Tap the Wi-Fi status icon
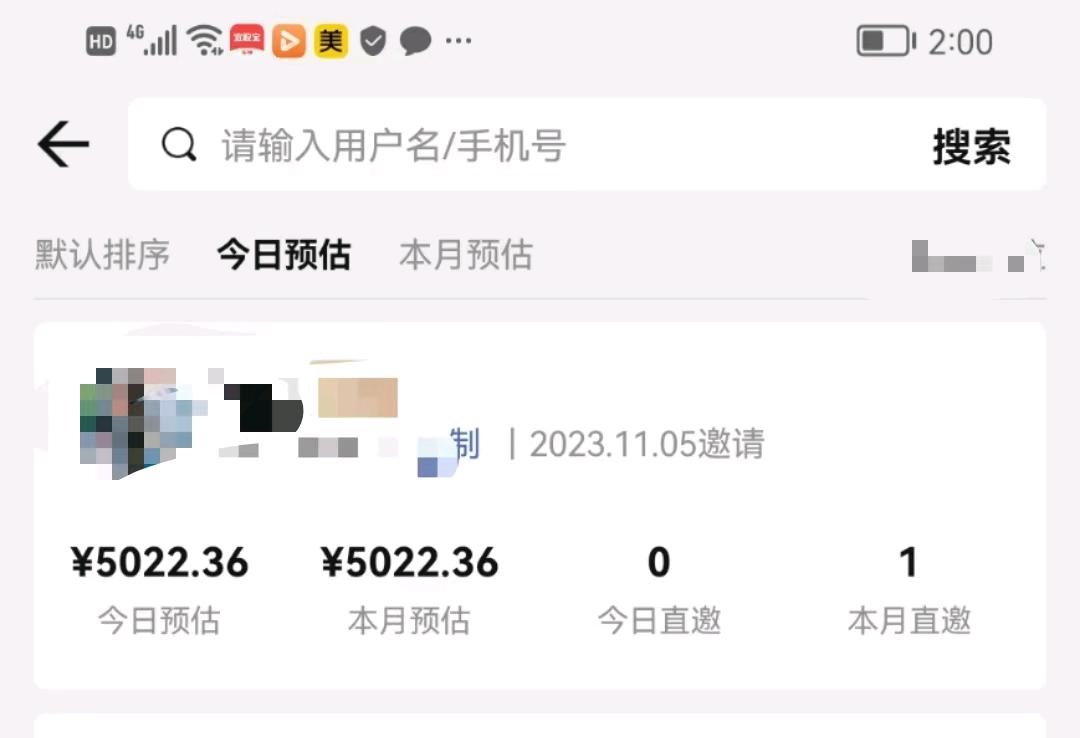This screenshot has width=1080, height=738. [x=206, y=40]
